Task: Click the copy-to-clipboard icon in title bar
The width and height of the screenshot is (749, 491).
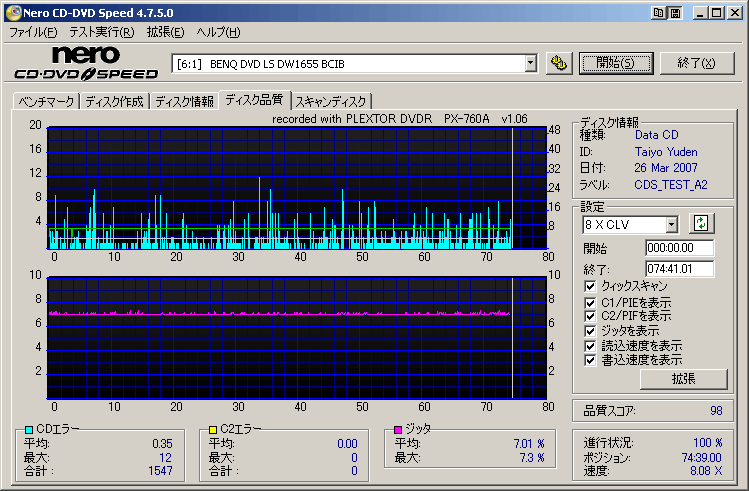Action: [x=659, y=13]
